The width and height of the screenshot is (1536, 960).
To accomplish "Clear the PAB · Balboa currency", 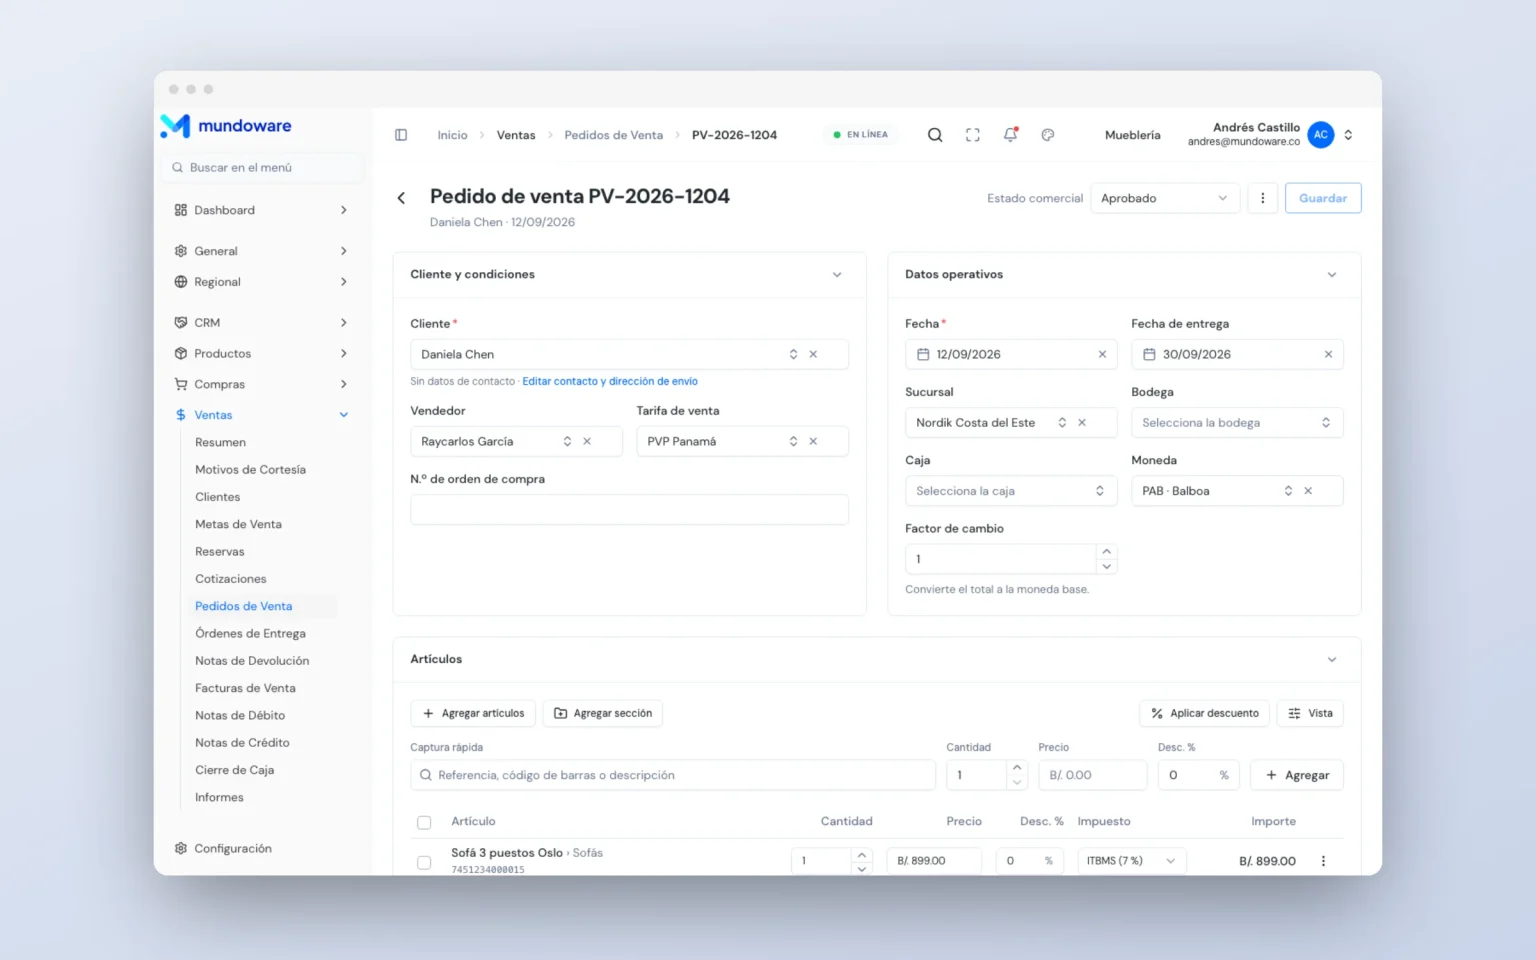I will (1308, 491).
